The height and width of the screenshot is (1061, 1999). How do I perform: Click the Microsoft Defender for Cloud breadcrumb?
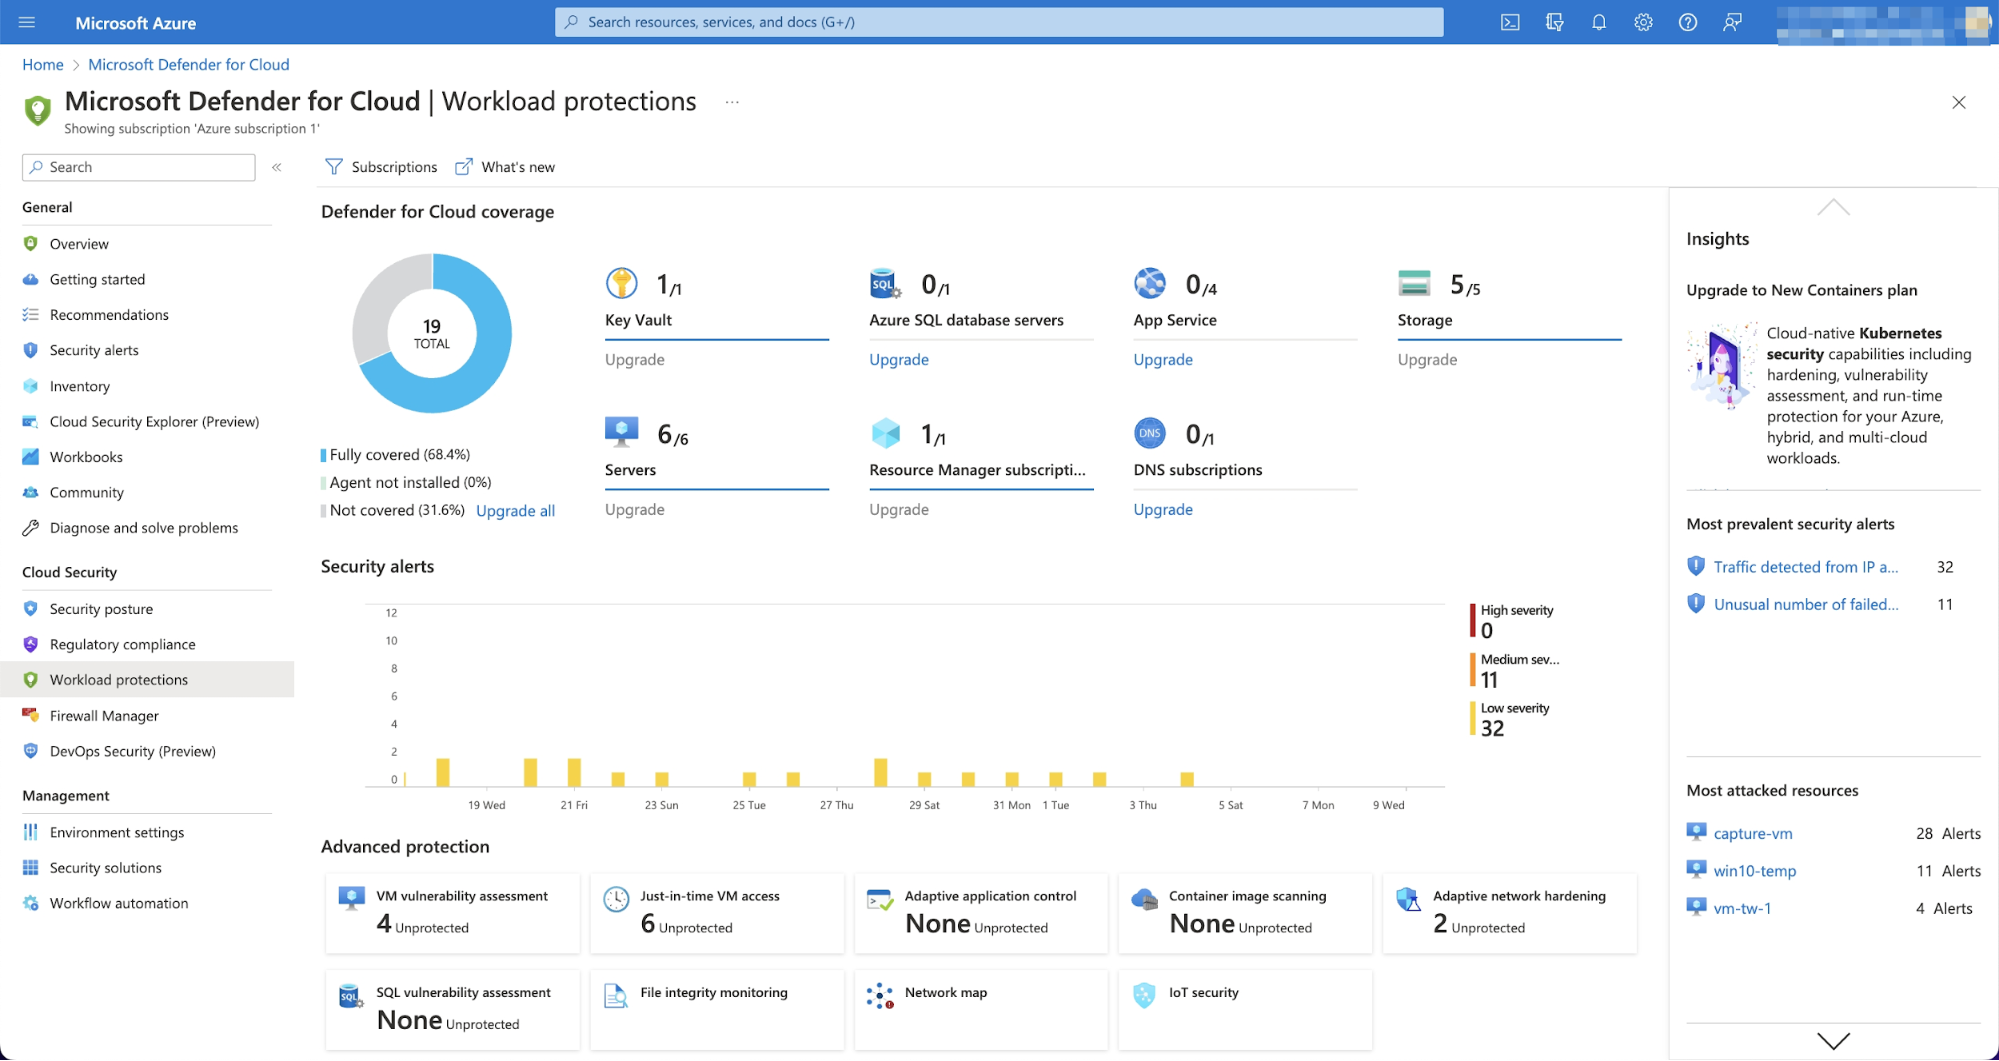tap(189, 65)
